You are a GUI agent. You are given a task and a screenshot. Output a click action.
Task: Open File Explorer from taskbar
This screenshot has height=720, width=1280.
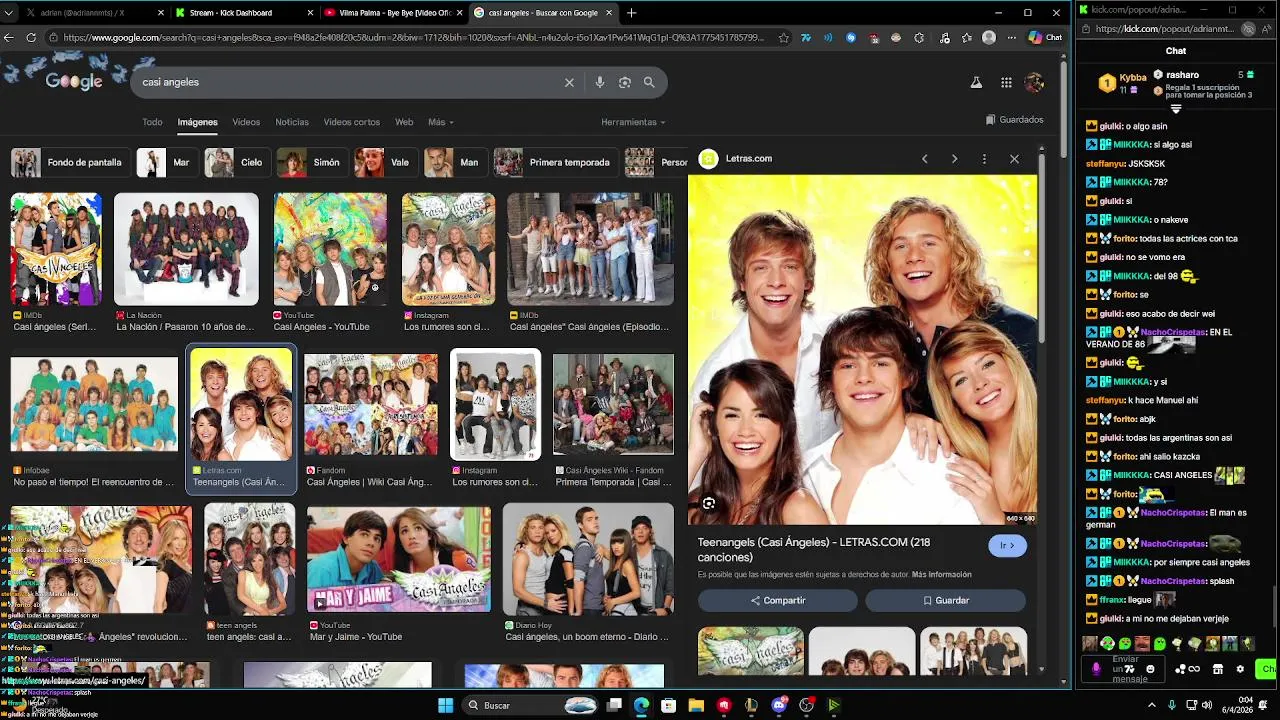696,705
